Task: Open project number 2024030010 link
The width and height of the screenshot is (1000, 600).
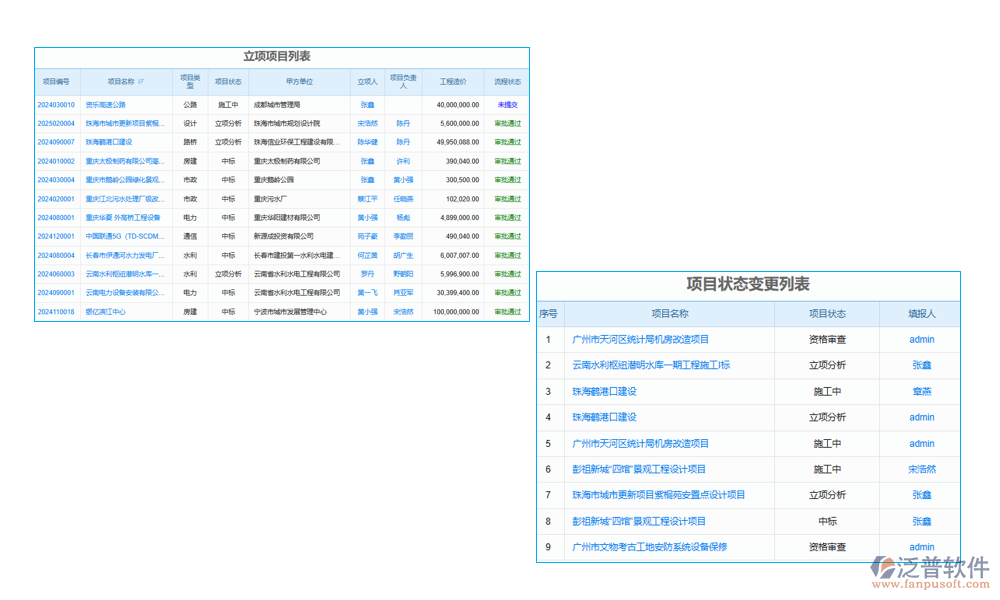Action: (x=56, y=104)
